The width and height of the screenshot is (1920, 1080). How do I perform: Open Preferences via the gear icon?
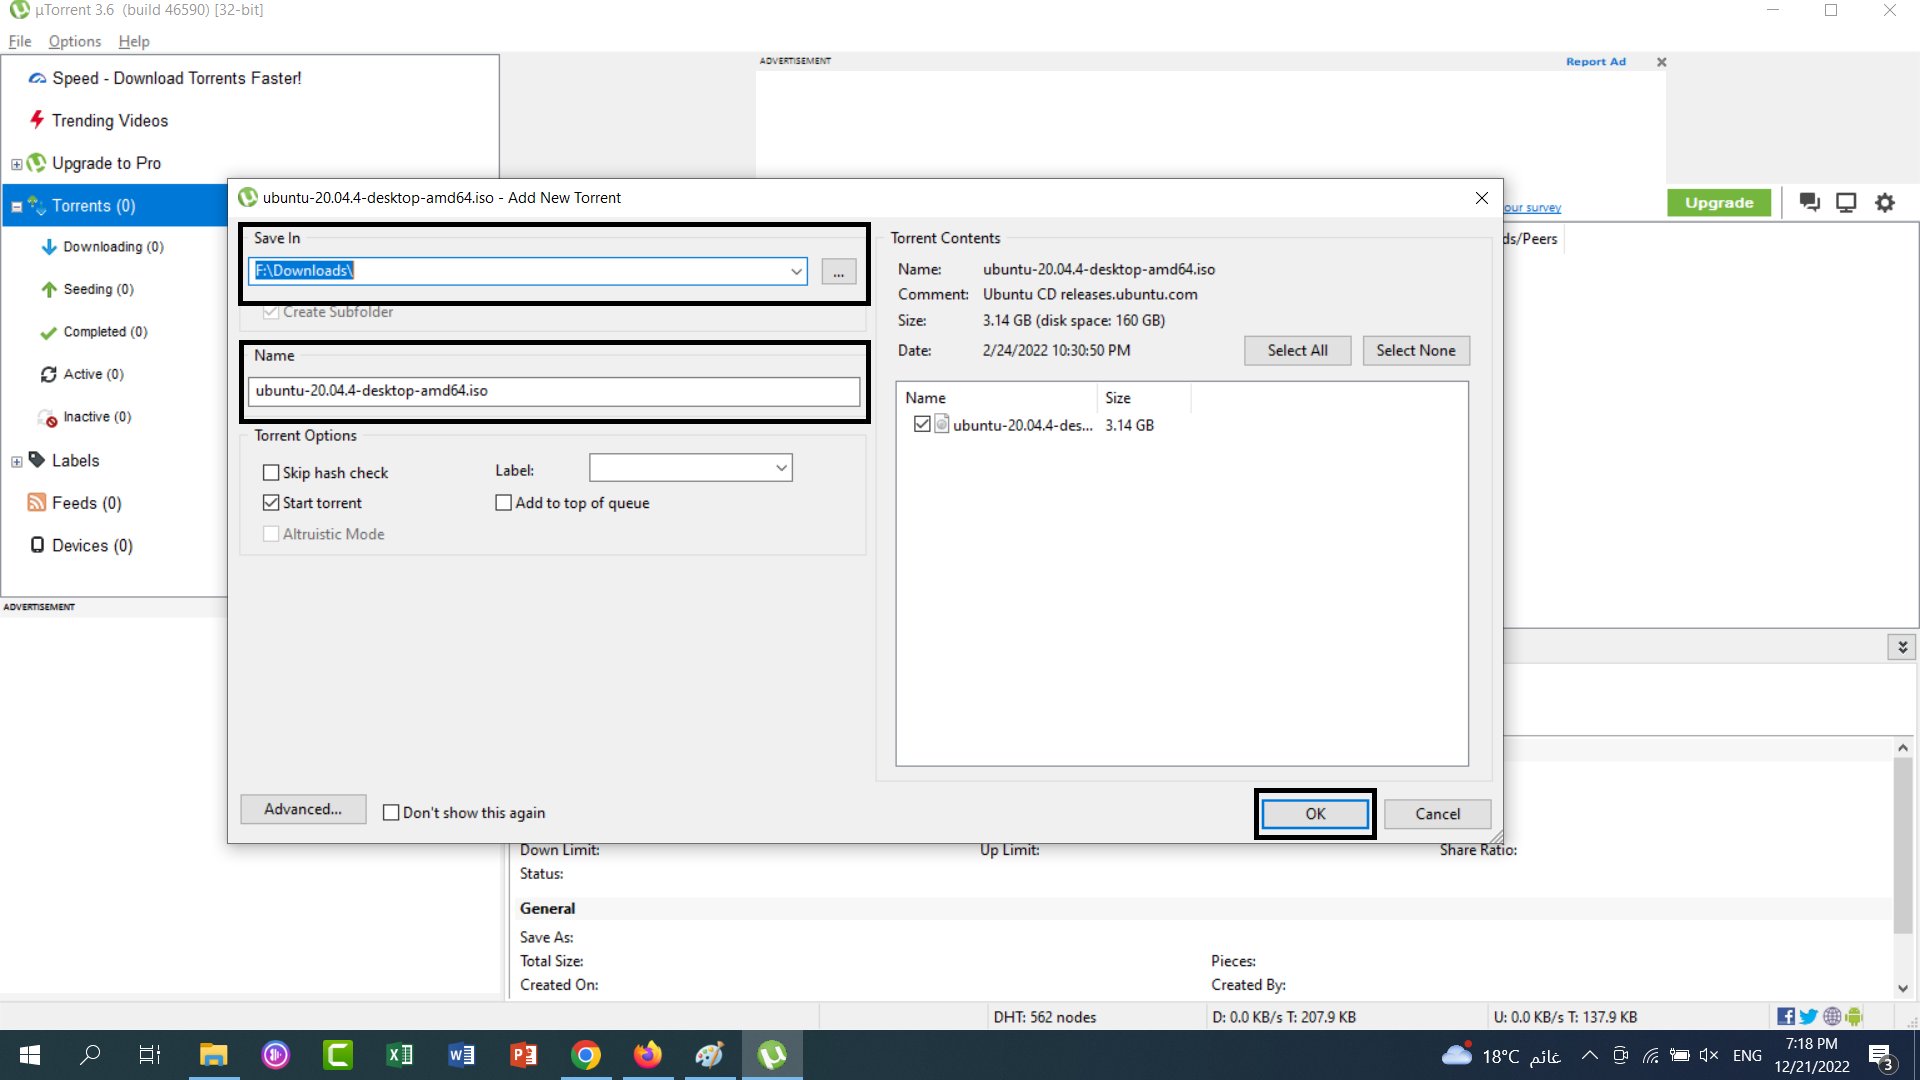point(1885,203)
